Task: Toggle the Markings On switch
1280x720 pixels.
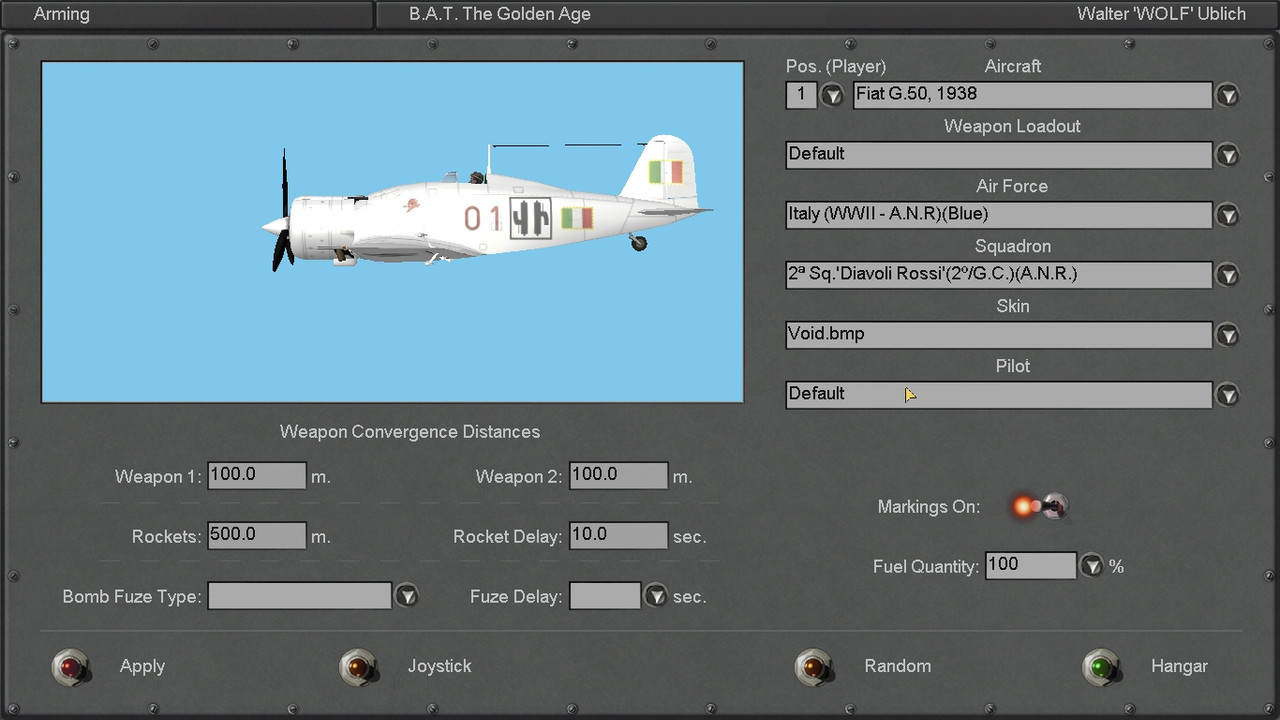Action: click(x=1040, y=507)
